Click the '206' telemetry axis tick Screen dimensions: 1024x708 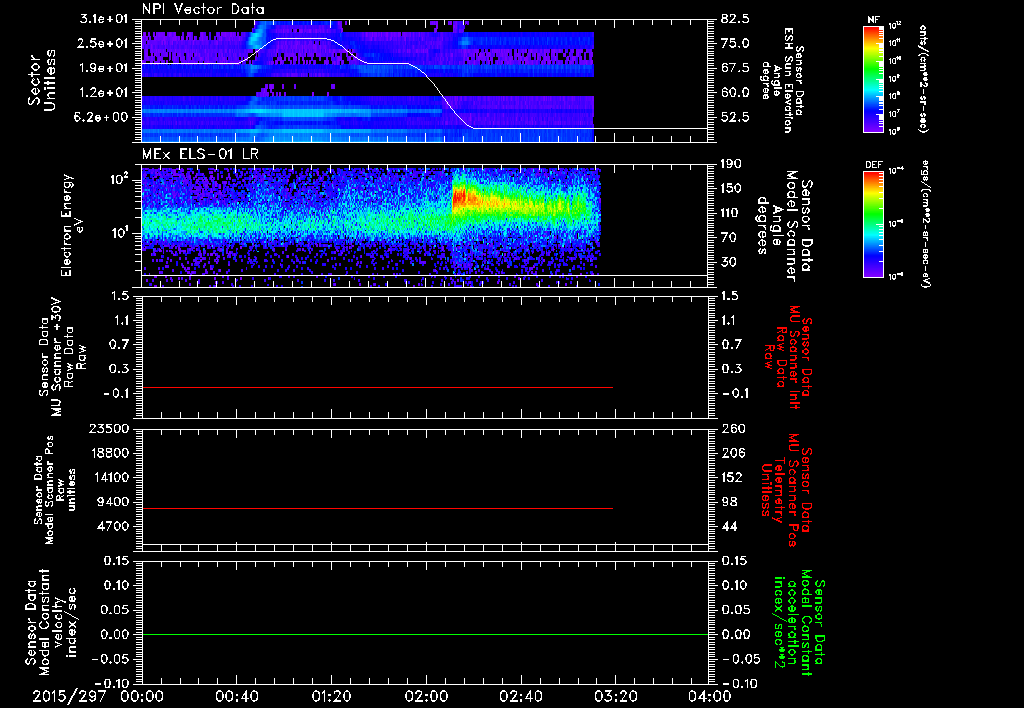[732, 453]
